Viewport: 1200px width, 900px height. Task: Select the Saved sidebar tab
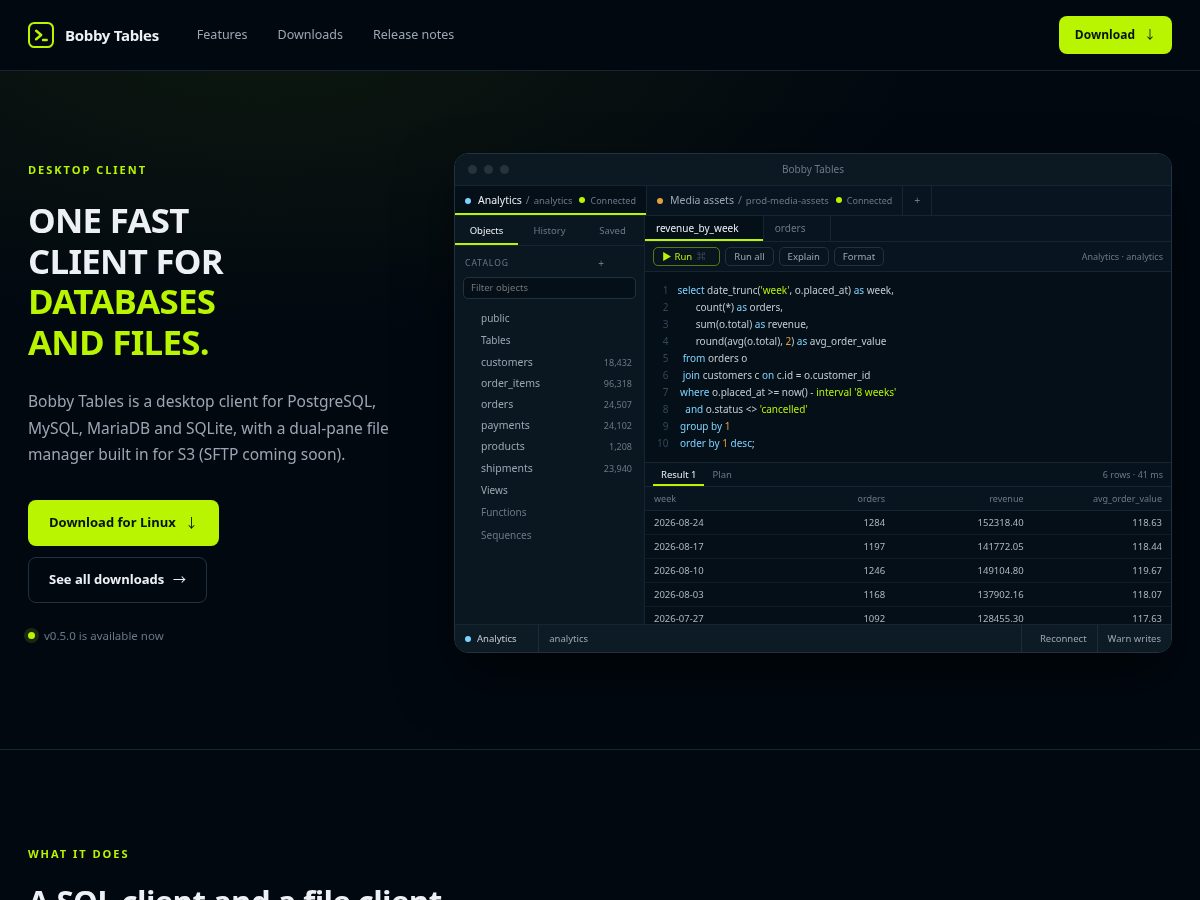pos(612,230)
